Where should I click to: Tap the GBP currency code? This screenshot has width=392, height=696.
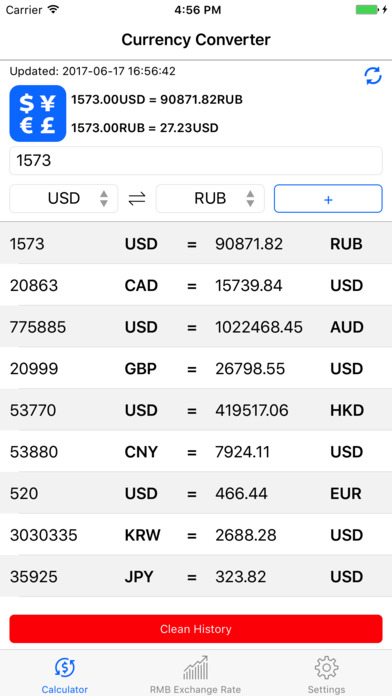pos(141,369)
